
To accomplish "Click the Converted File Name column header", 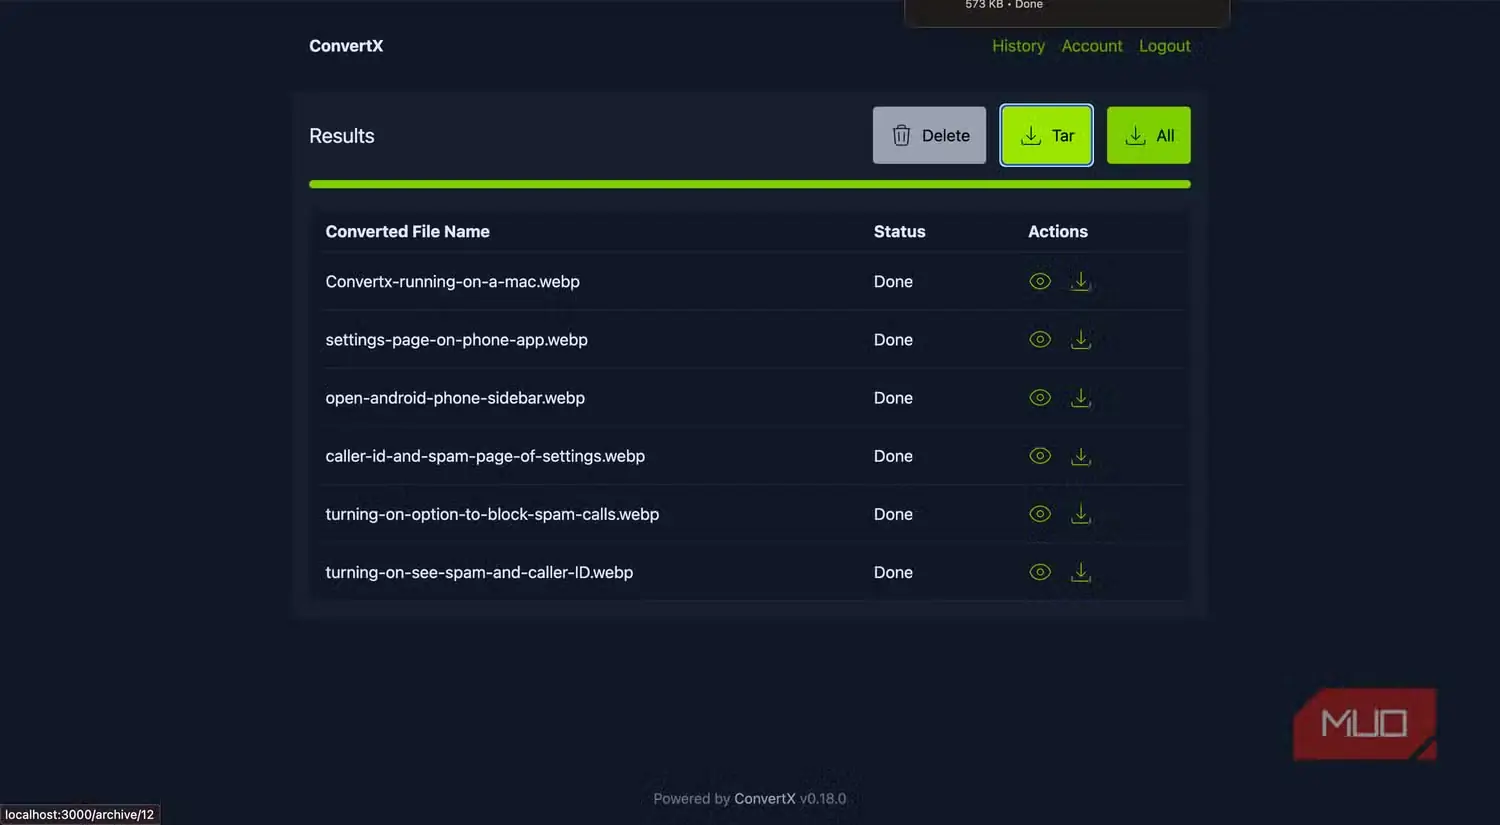I will tap(408, 231).
